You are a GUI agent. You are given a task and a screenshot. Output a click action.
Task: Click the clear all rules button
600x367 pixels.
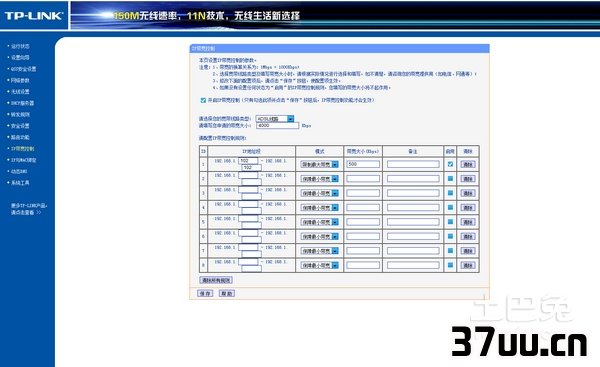click(216, 280)
